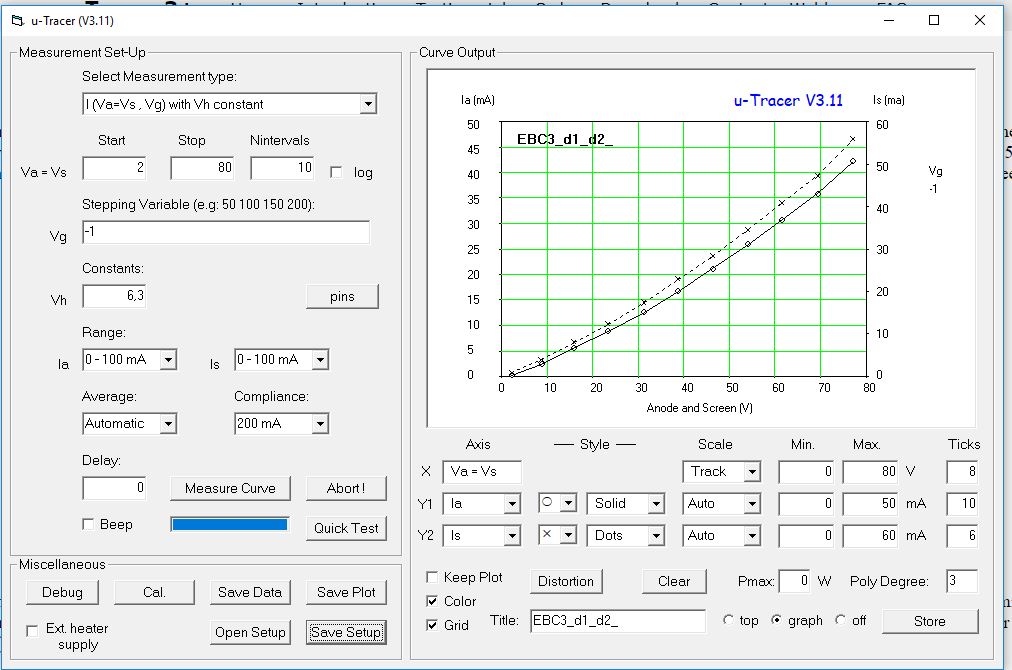Click the Save Setup button
Viewport: 1012px width, 670px height.
click(x=346, y=633)
